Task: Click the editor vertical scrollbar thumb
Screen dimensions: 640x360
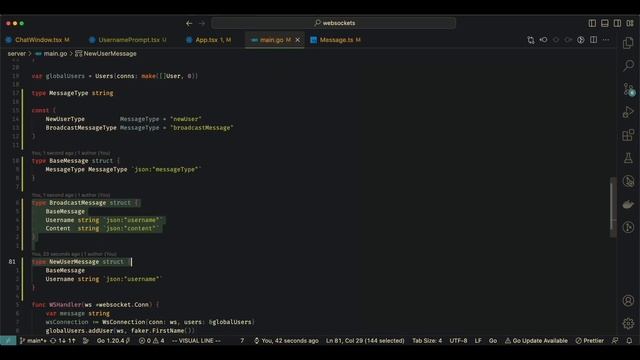Action: (x=613, y=207)
